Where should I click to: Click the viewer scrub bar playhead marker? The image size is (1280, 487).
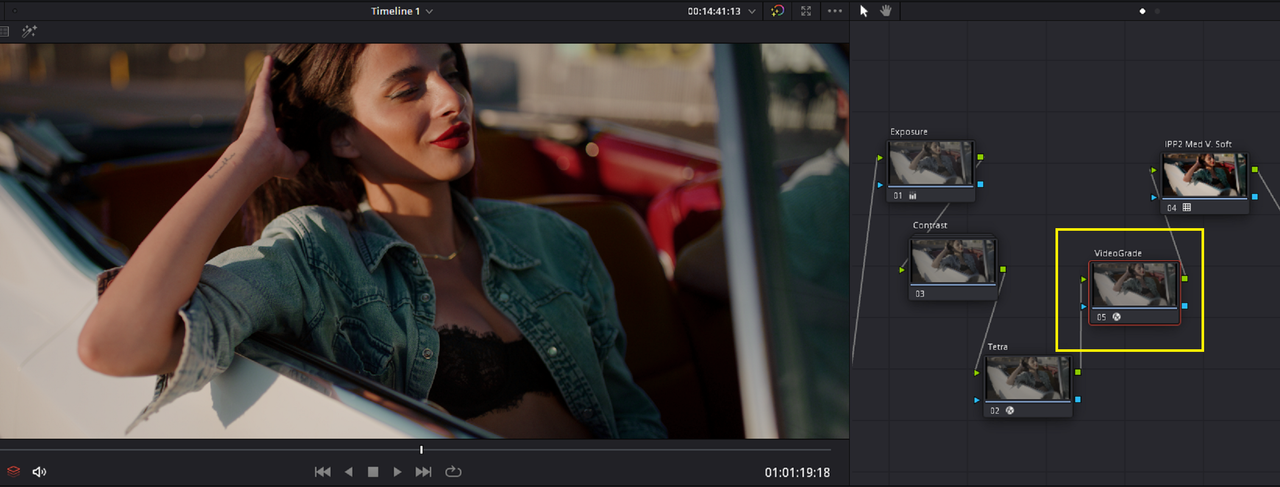[421, 450]
